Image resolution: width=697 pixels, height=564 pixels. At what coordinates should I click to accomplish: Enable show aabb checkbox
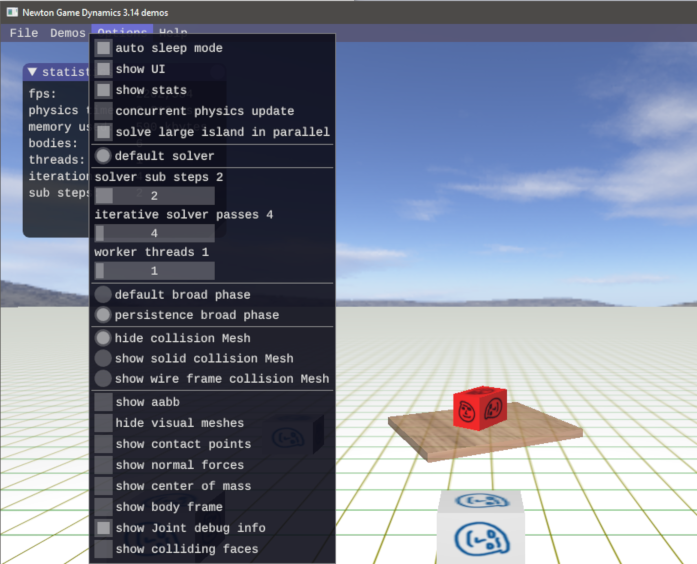[104, 402]
